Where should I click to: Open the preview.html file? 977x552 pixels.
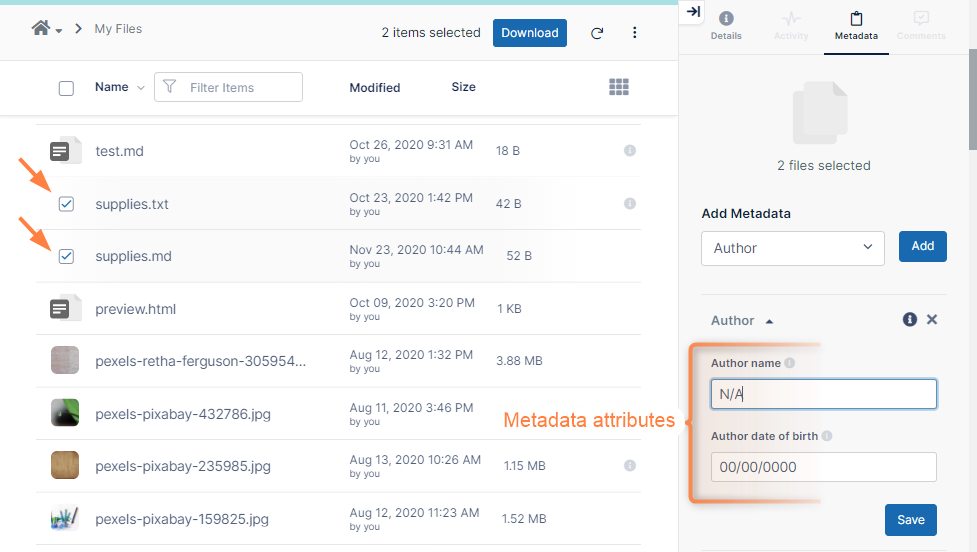click(x=135, y=309)
